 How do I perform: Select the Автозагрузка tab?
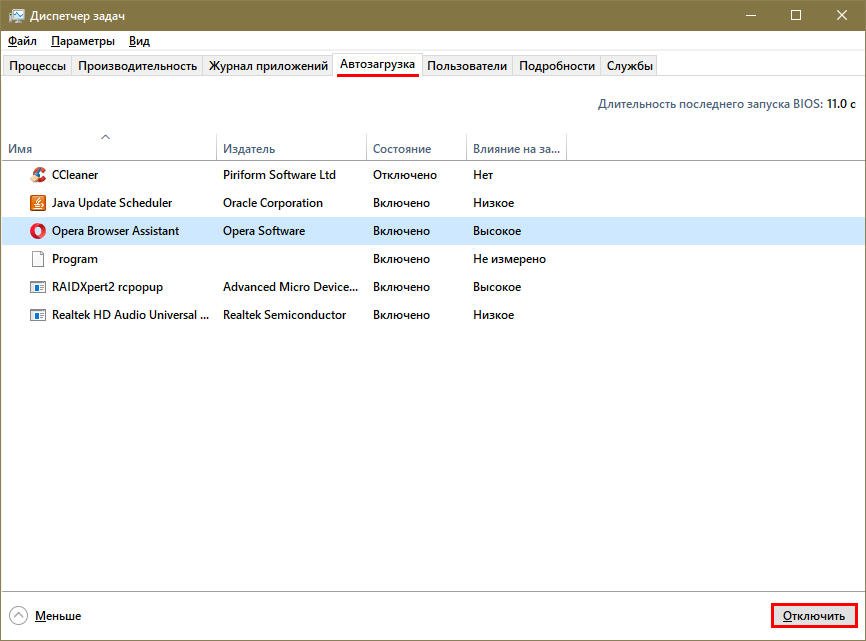[x=377, y=65]
